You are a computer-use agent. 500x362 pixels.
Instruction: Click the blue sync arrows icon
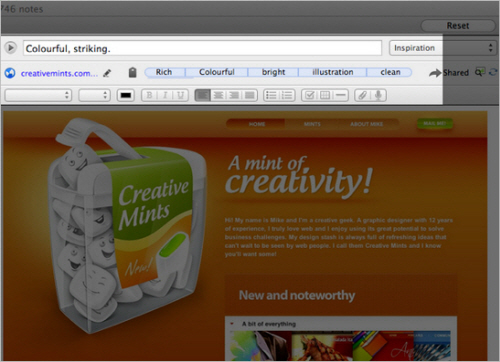(493, 72)
